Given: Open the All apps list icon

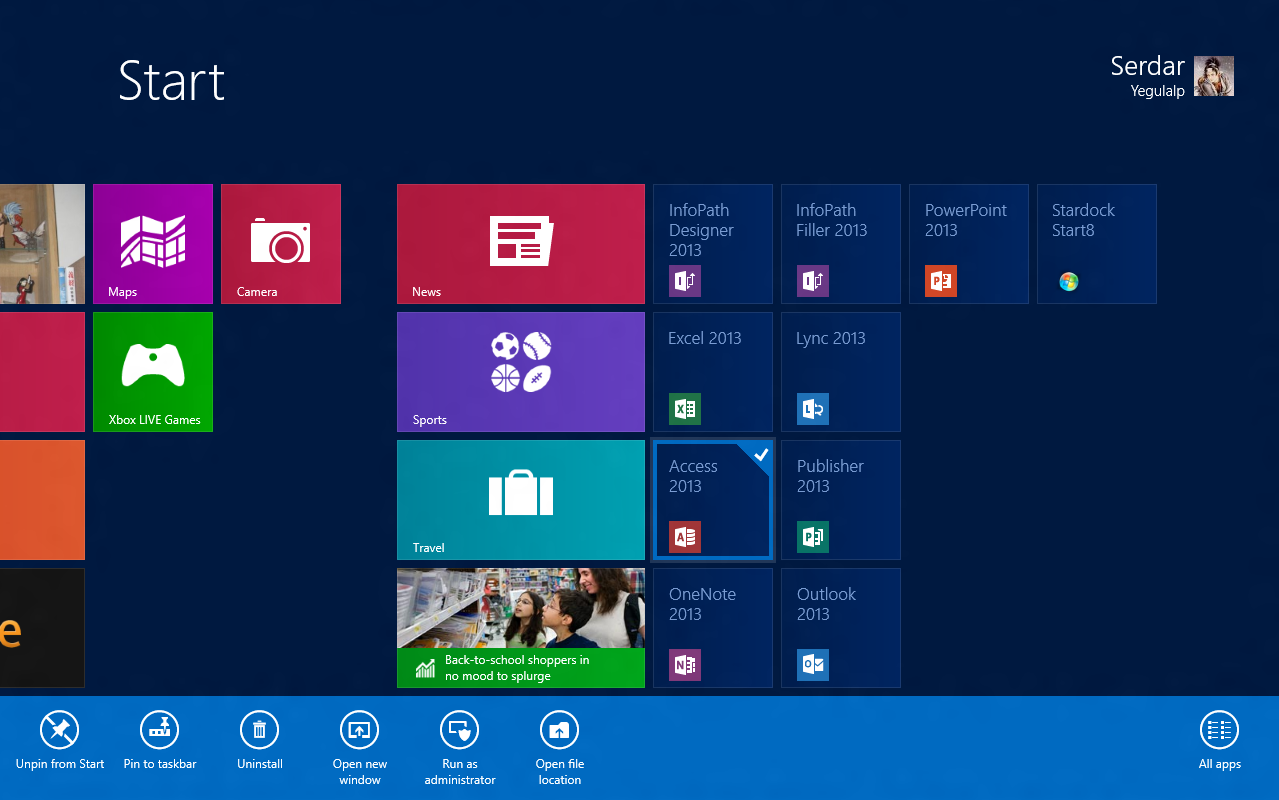Looking at the screenshot, I should 1220,730.
